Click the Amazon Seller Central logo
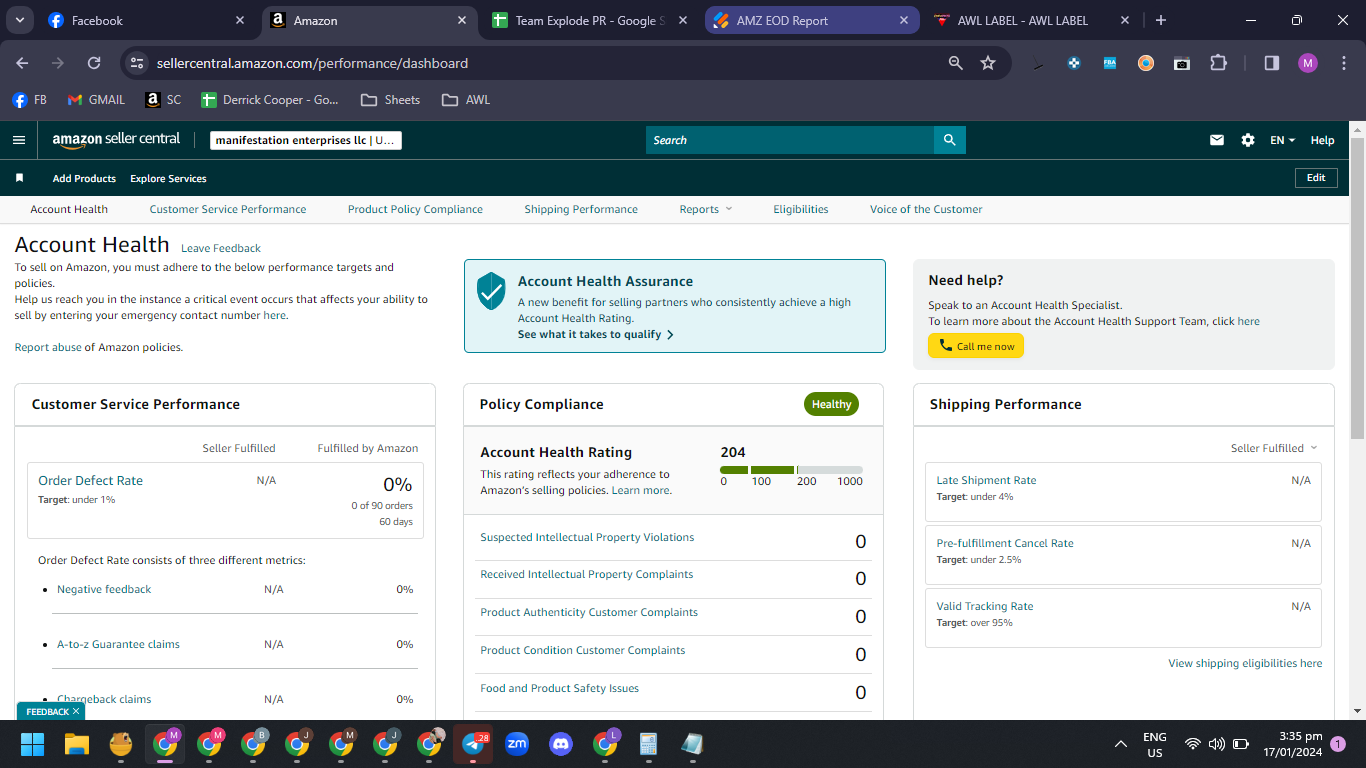Image resolution: width=1366 pixels, height=768 pixels. (x=116, y=140)
